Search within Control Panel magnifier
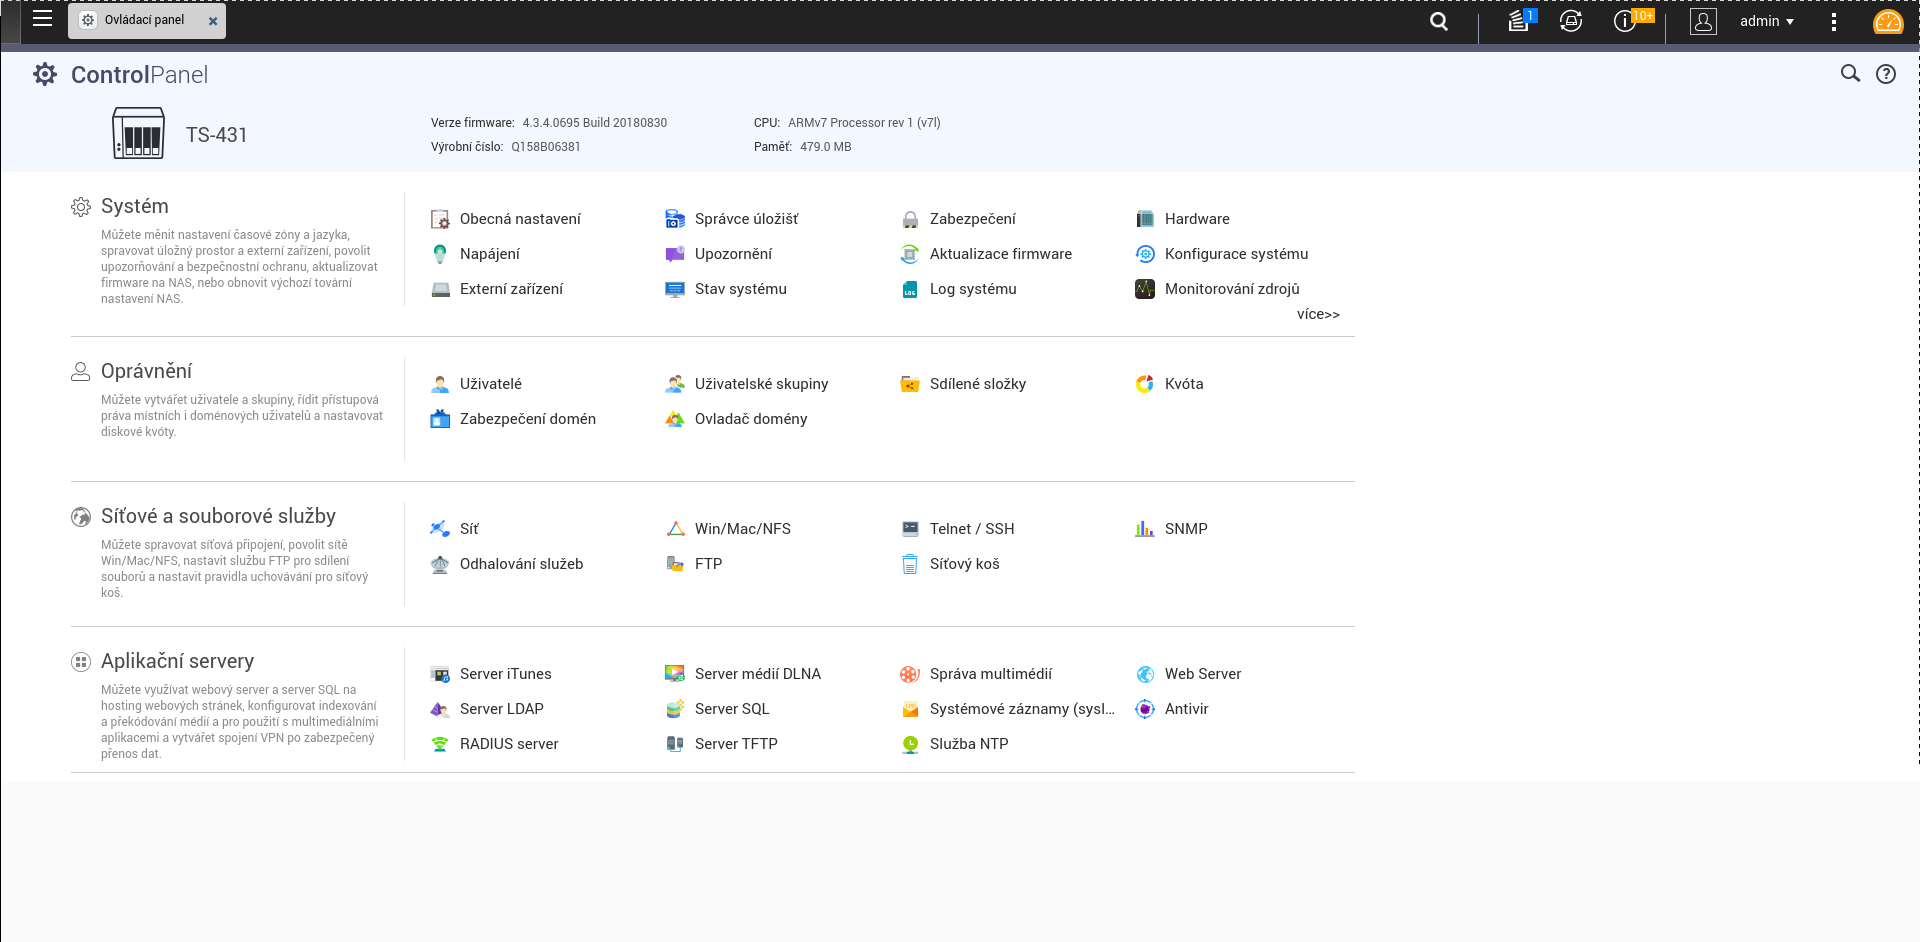 coord(1850,74)
